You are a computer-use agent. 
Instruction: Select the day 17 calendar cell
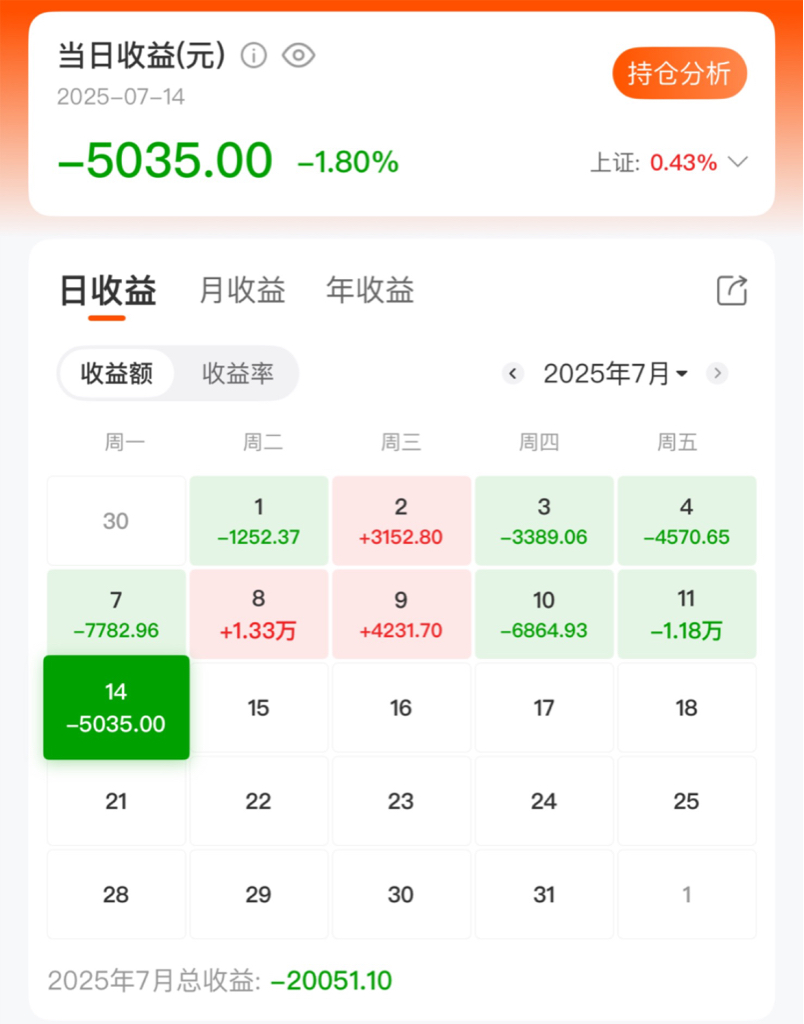pyautogui.click(x=544, y=707)
